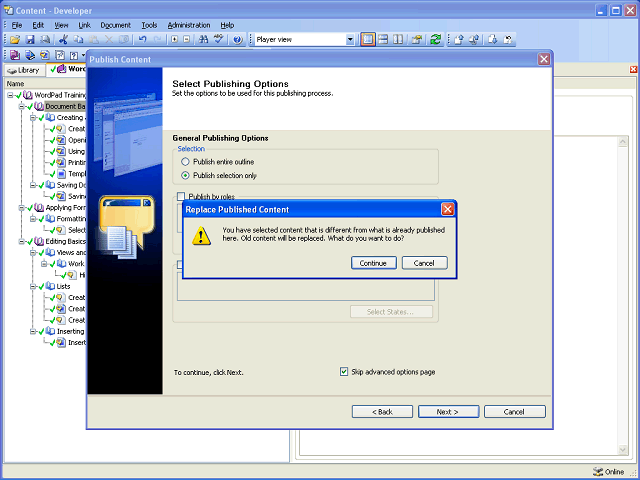Click Cancel in Replace Published Content dialog
Image resolution: width=640 pixels, height=480 pixels.
click(424, 263)
